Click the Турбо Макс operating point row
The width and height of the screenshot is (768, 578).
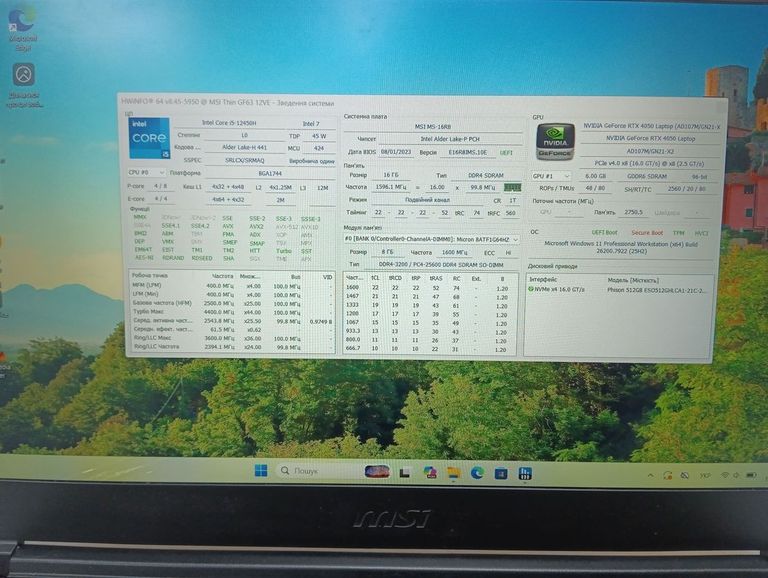pyautogui.click(x=232, y=312)
